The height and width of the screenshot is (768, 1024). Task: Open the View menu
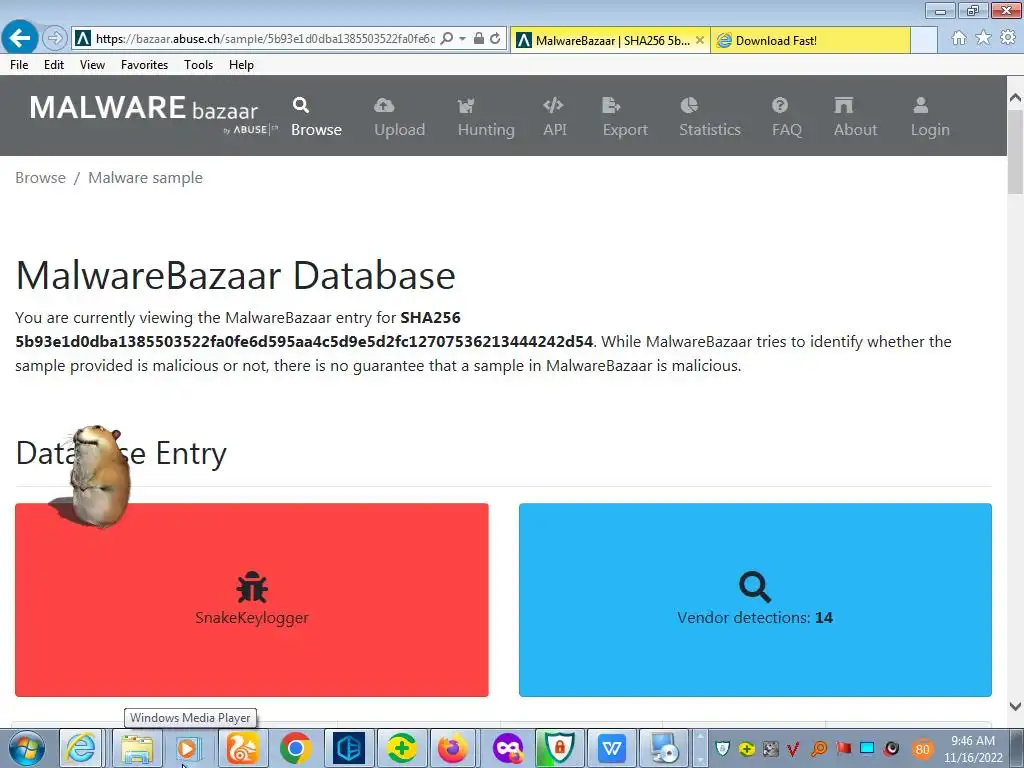click(x=92, y=65)
